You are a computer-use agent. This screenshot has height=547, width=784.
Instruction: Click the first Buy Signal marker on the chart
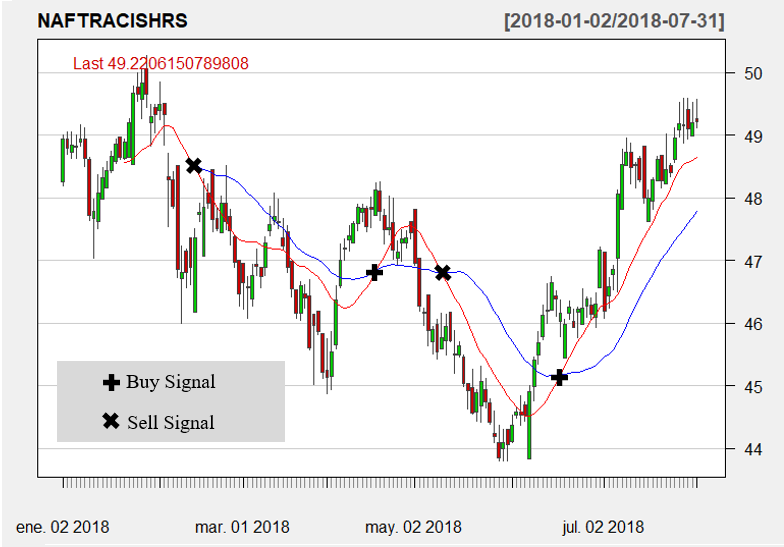[x=374, y=272]
